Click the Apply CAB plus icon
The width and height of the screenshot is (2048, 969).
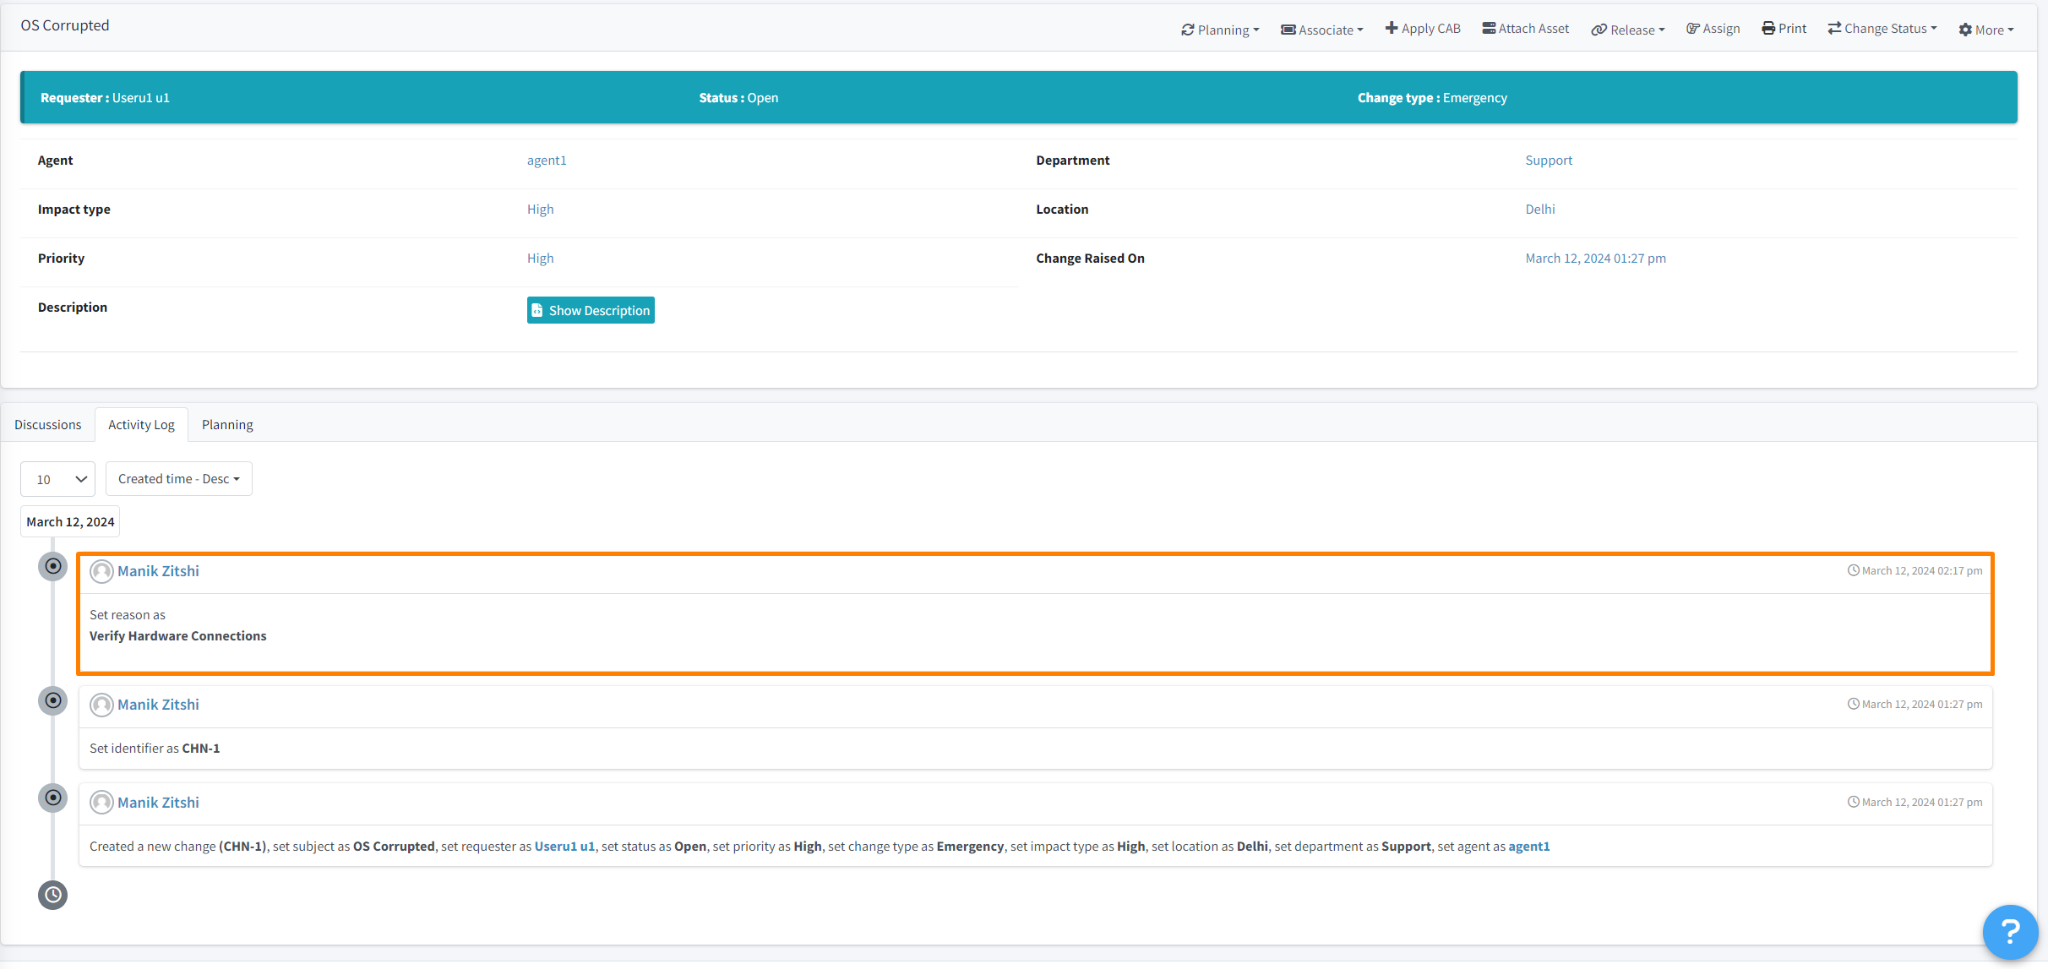point(1391,28)
